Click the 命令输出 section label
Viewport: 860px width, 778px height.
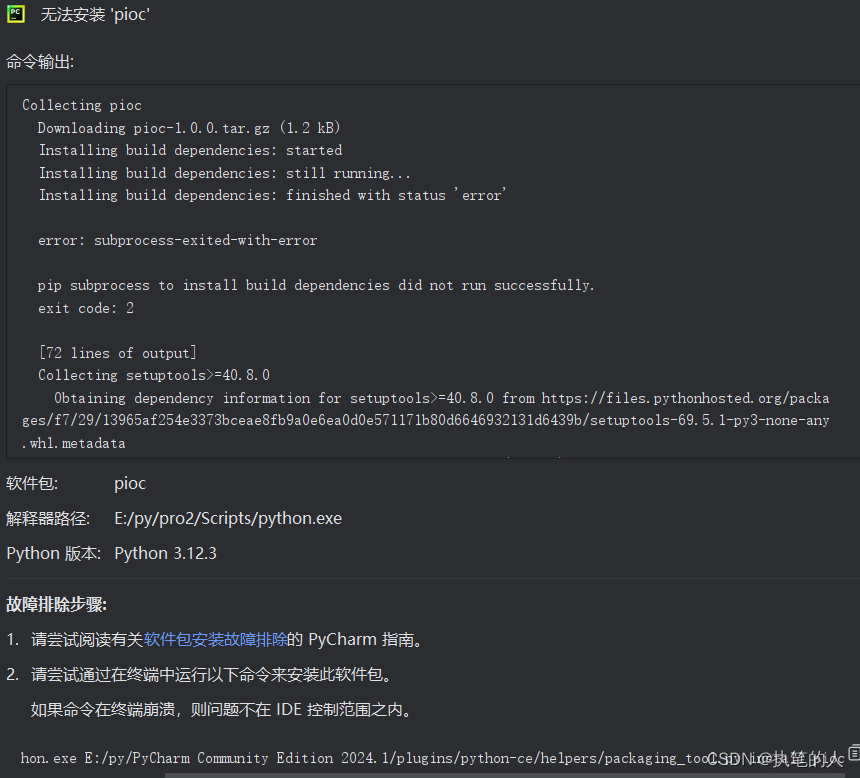point(40,61)
